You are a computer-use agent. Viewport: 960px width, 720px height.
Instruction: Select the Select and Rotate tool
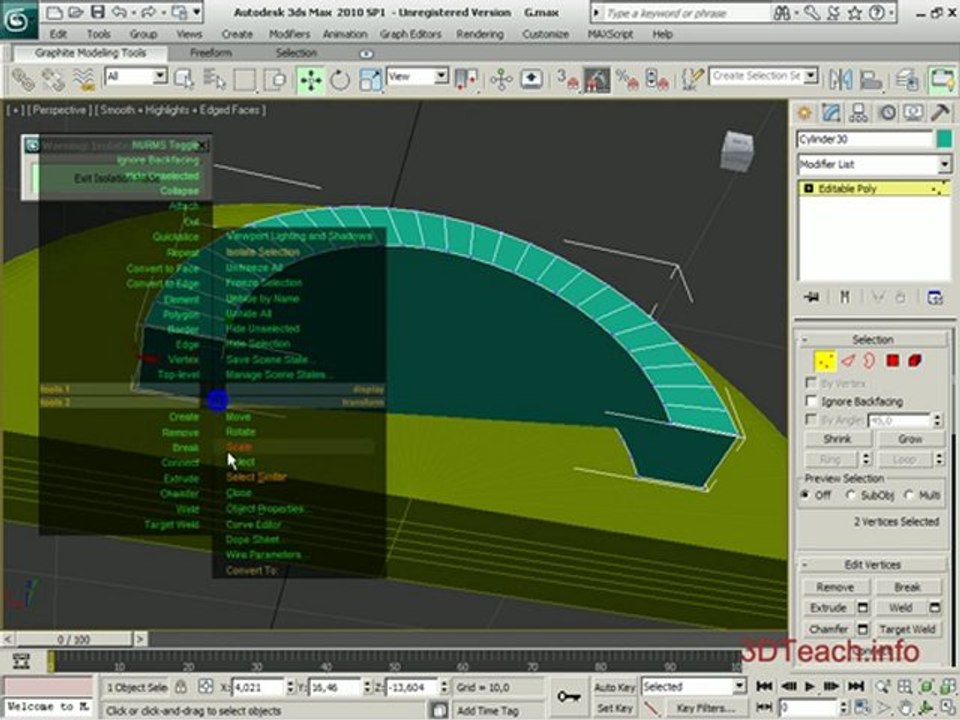click(x=340, y=80)
